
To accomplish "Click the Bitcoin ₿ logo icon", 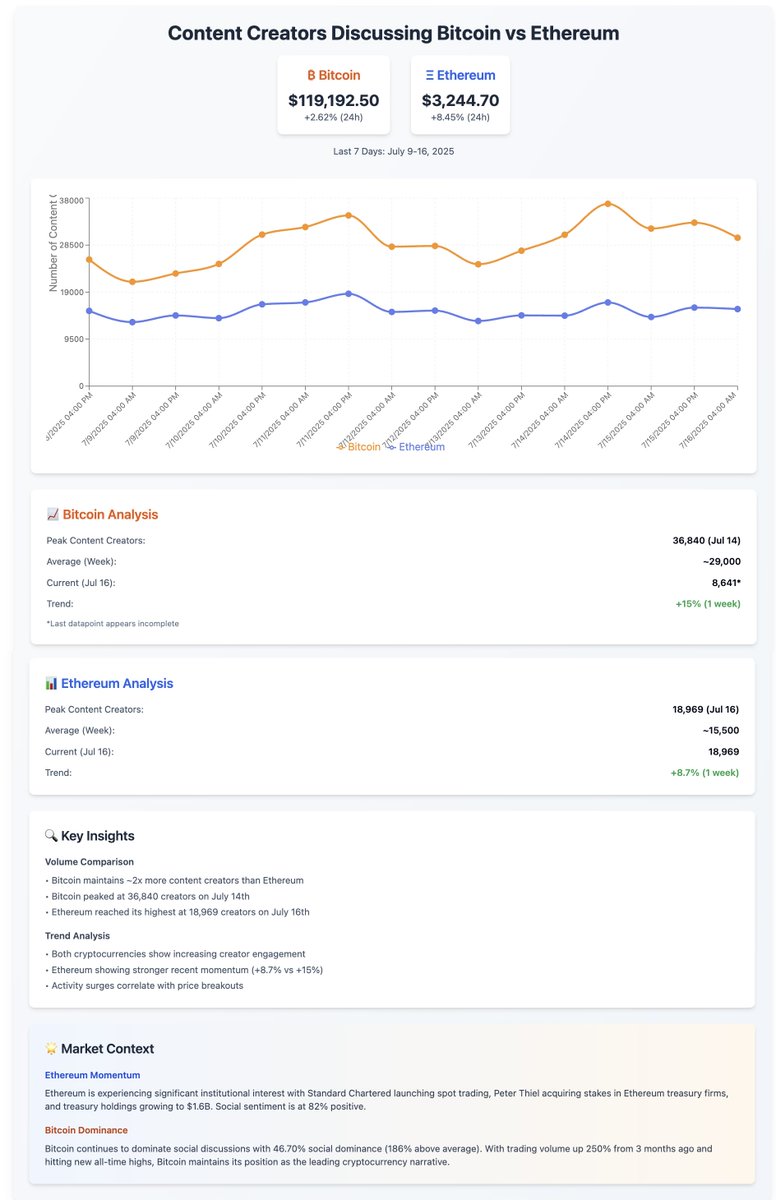I will click(311, 75).
